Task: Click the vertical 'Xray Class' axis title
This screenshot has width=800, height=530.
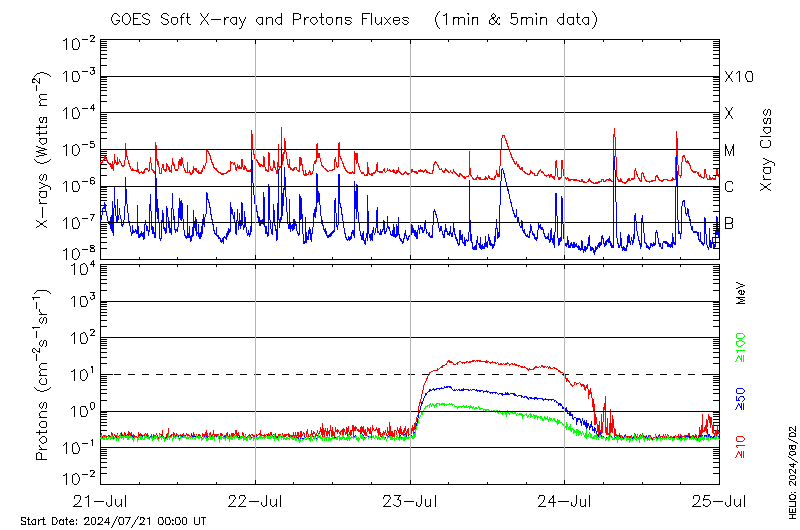Action: click(767, 150)
